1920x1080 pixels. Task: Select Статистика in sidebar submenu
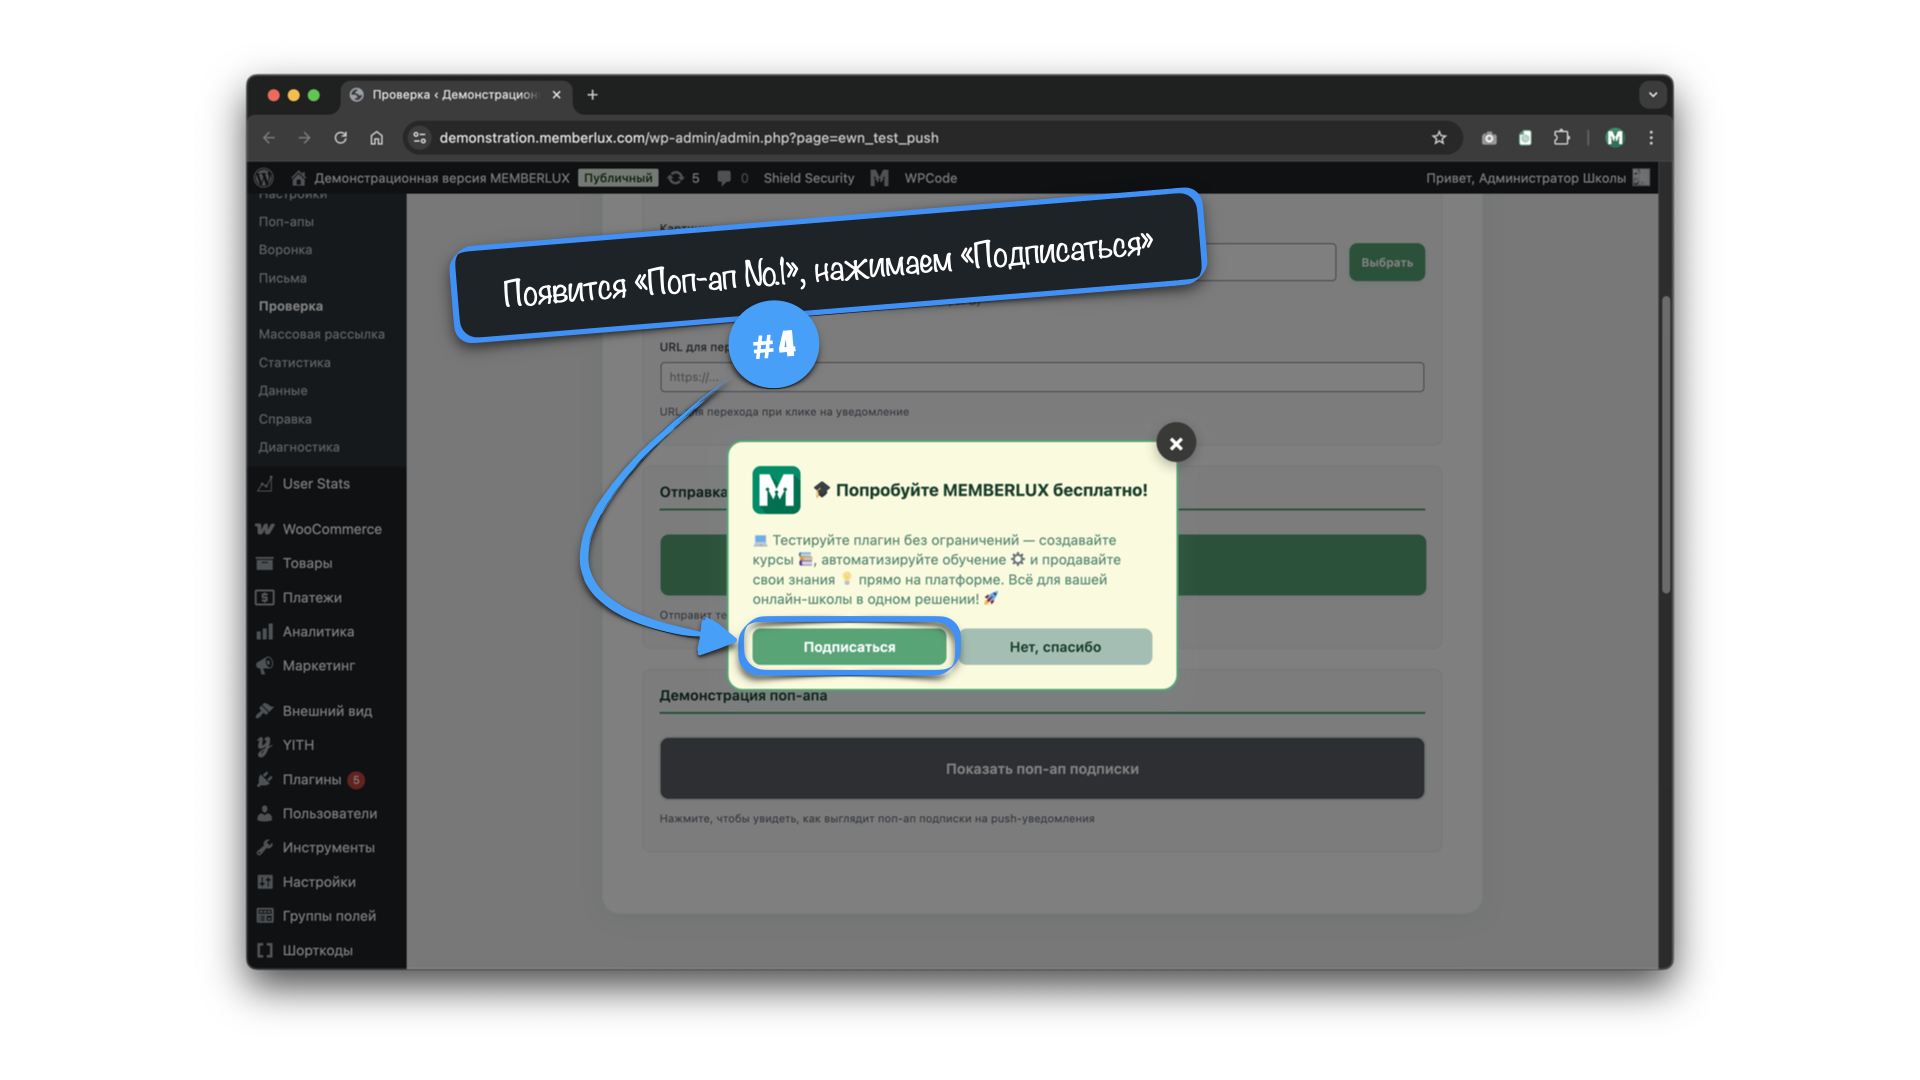(294, 363)
